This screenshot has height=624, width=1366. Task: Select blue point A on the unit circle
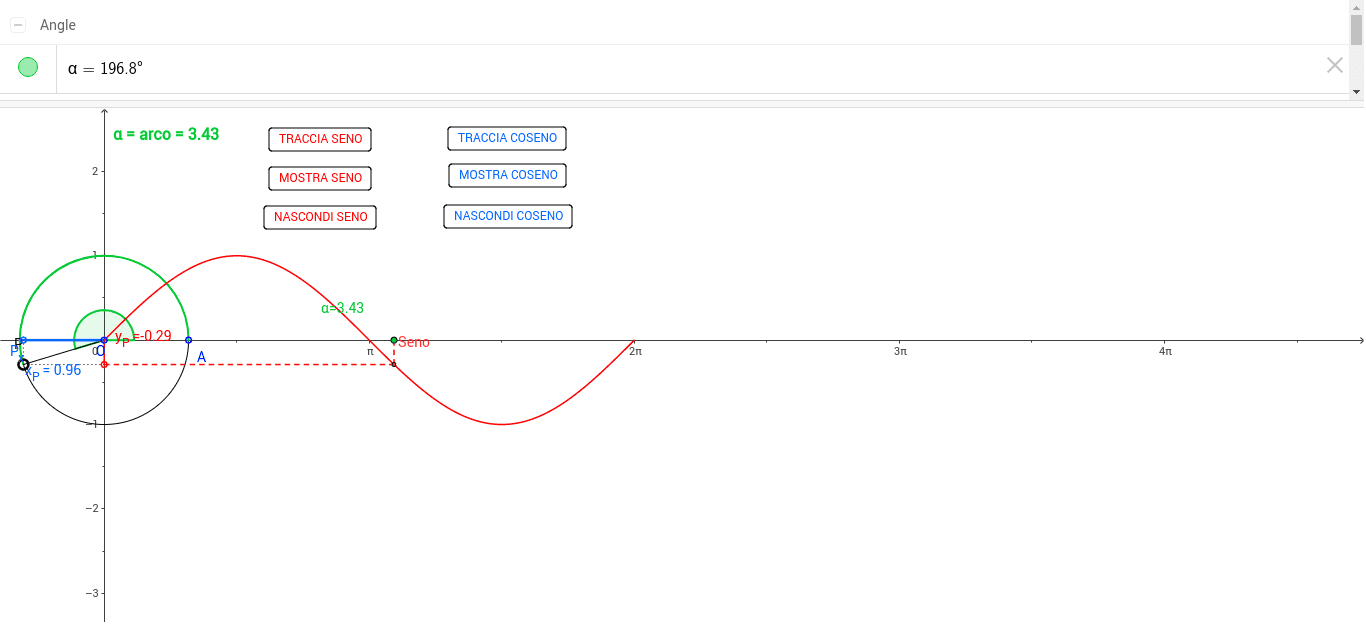click(x=189, y=340)
